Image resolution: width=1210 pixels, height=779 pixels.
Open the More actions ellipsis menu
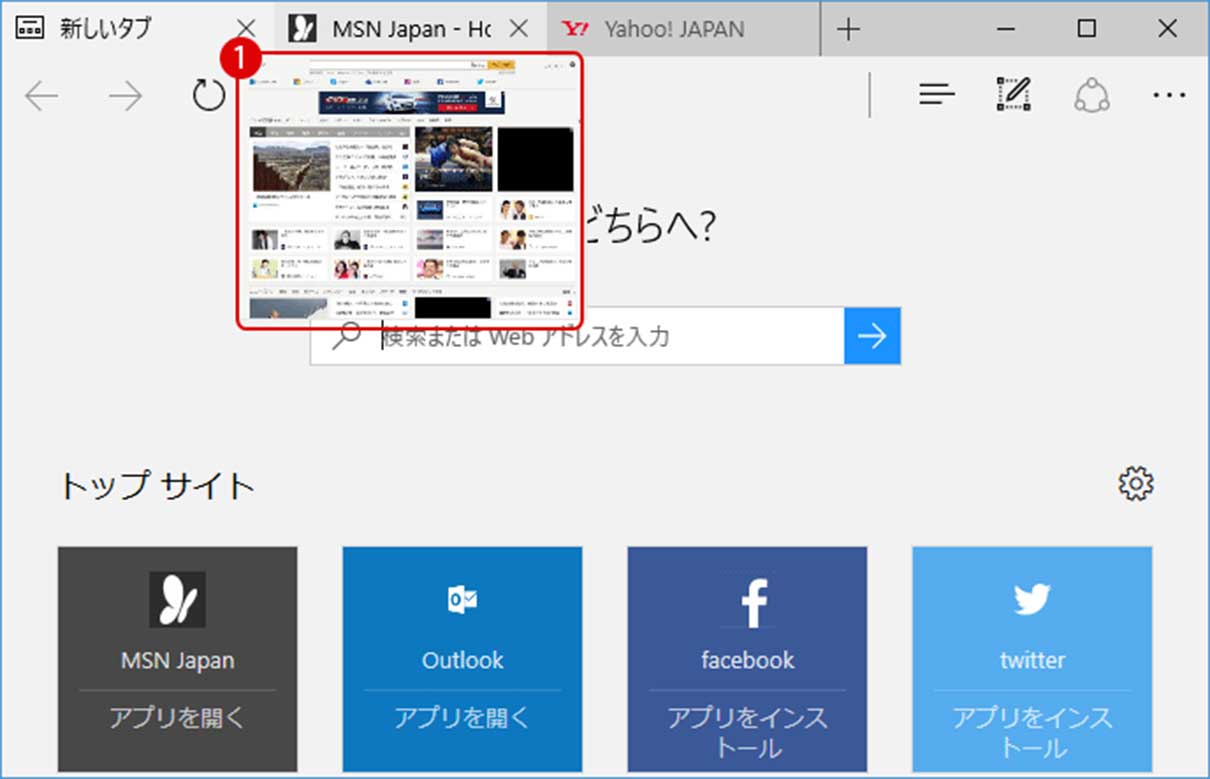point(1168,95)
